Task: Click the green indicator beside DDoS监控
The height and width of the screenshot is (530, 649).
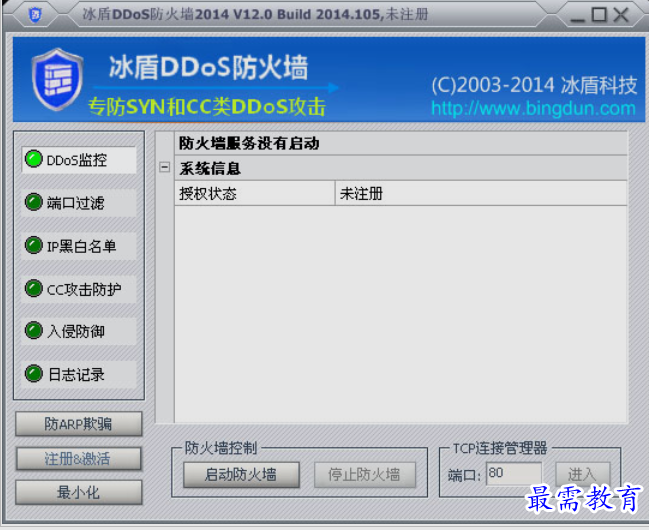Action: 34,159
